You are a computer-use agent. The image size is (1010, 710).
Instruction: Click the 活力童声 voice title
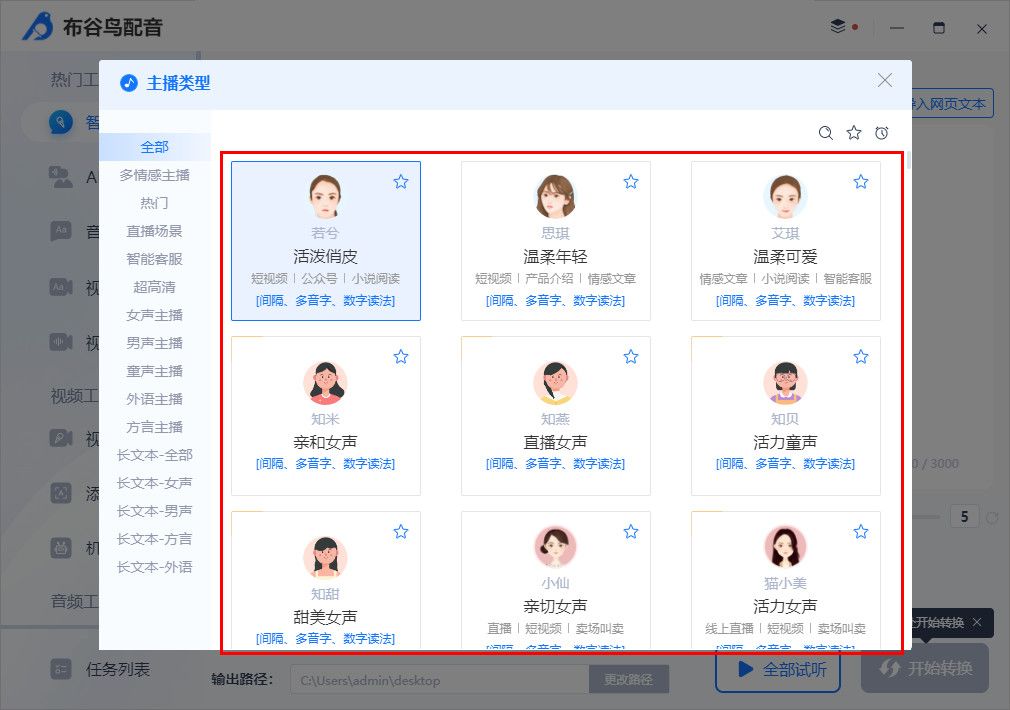tap(785, 442)
